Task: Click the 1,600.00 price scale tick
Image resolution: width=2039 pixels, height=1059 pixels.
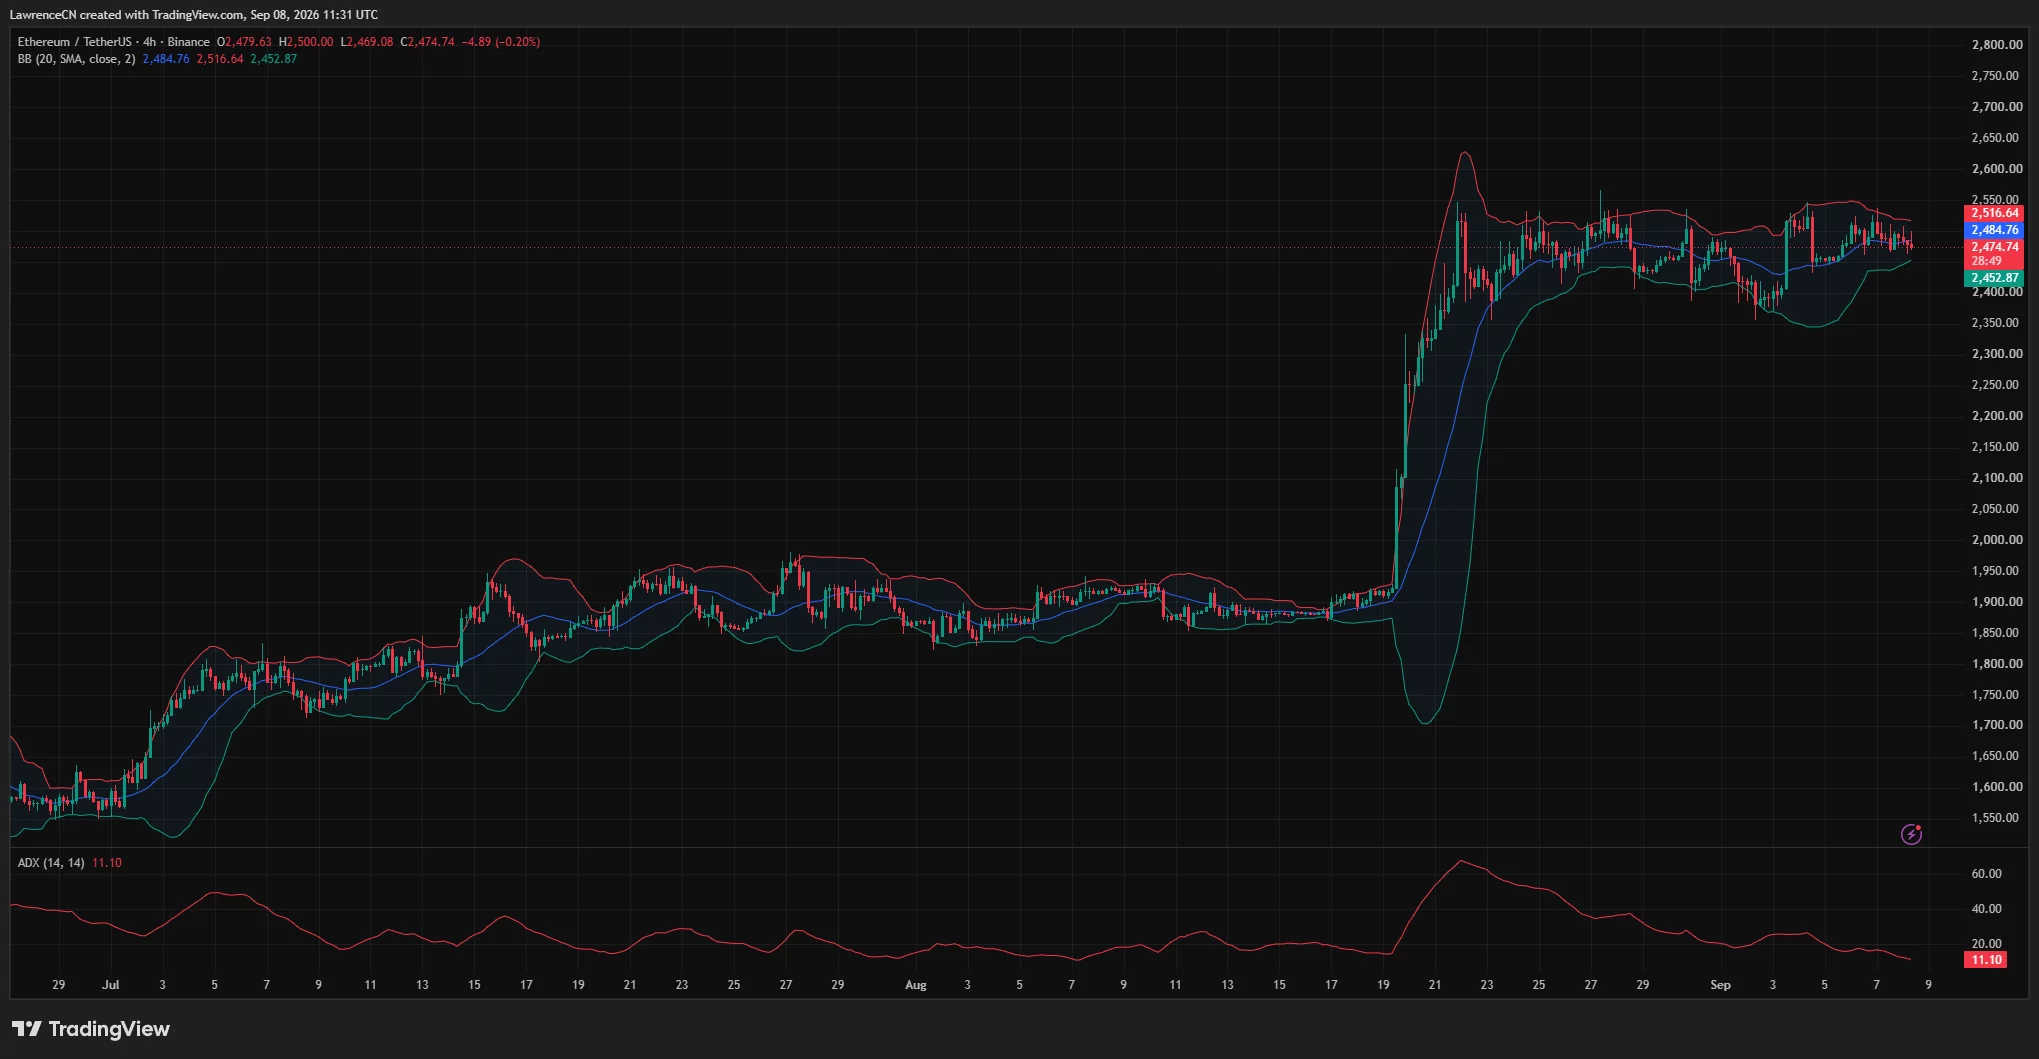Action: [x=1997, y=787]
